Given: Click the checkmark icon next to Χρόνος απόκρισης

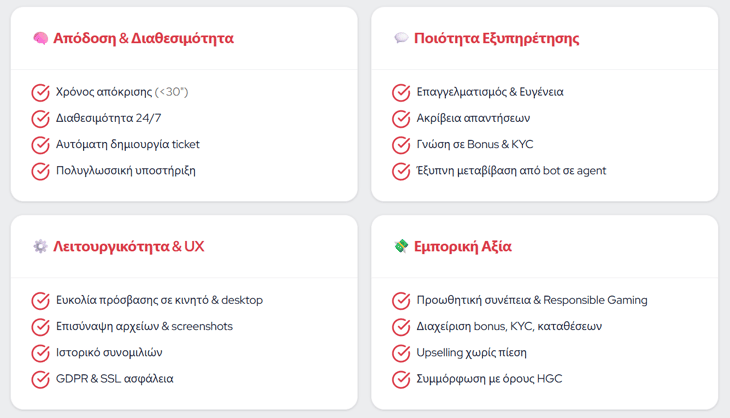Looking at the screenshot, I should (x=40, y=93).
